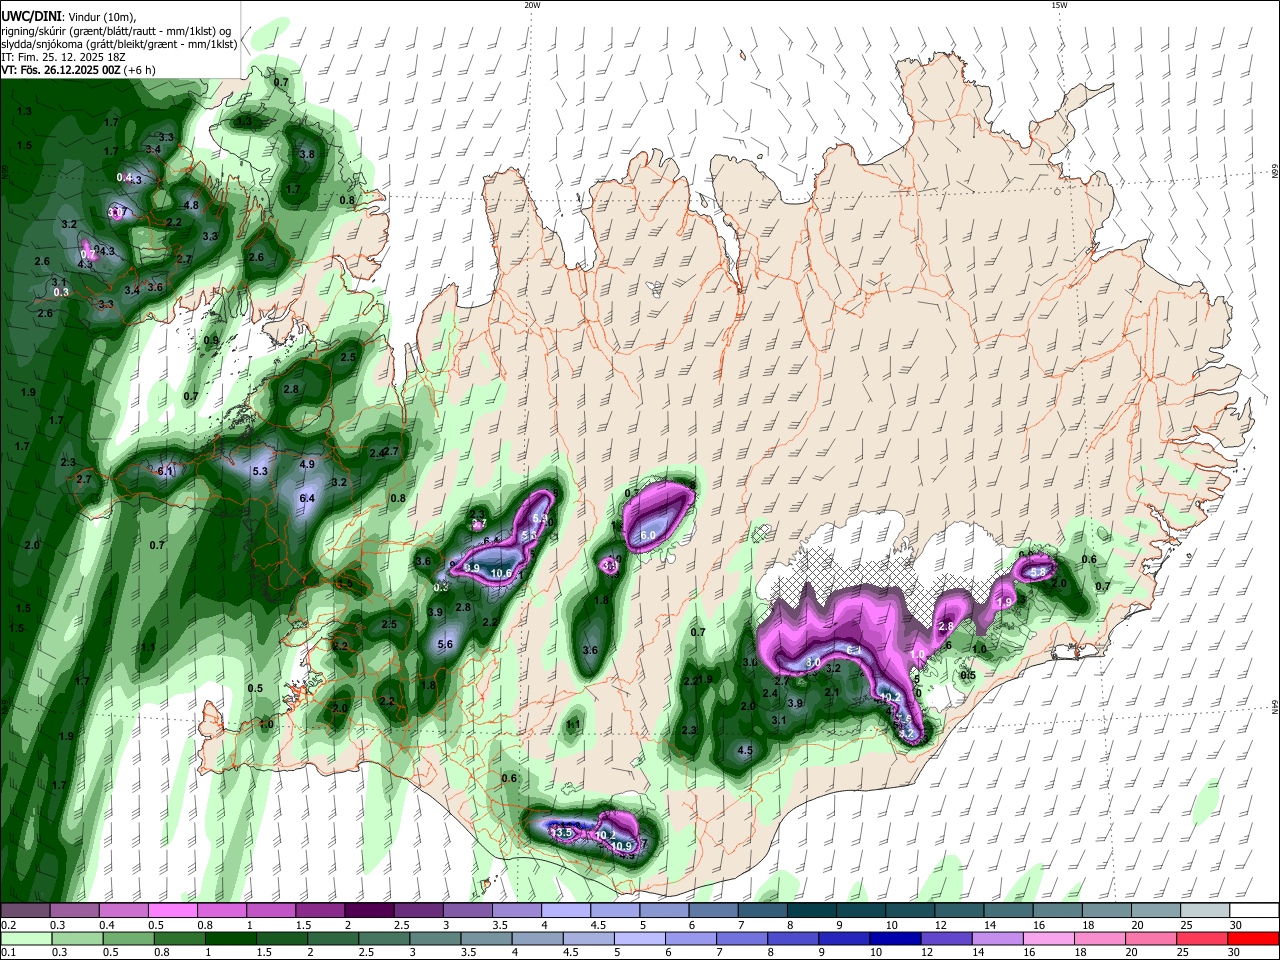Click the 64N latitude label on the right edge
The image size is (1280, 960).
click(x=1275, y=707)
